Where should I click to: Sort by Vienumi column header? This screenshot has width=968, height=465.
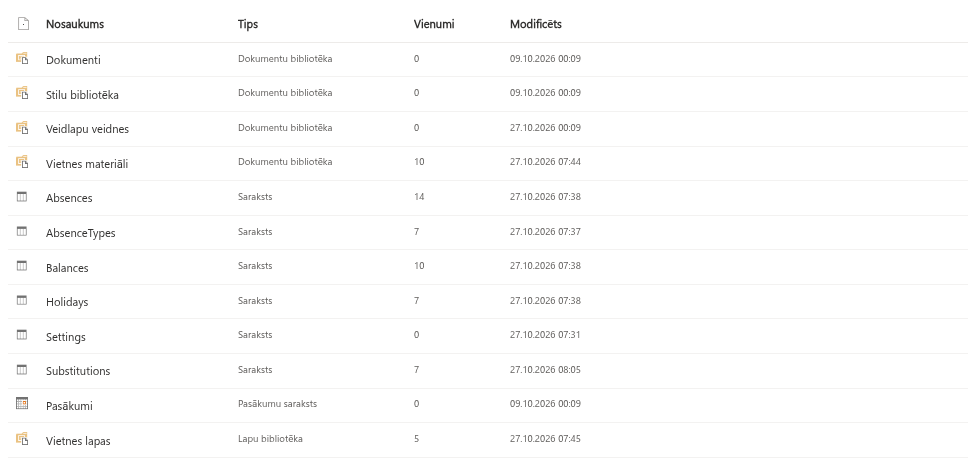tap(434, 24)
